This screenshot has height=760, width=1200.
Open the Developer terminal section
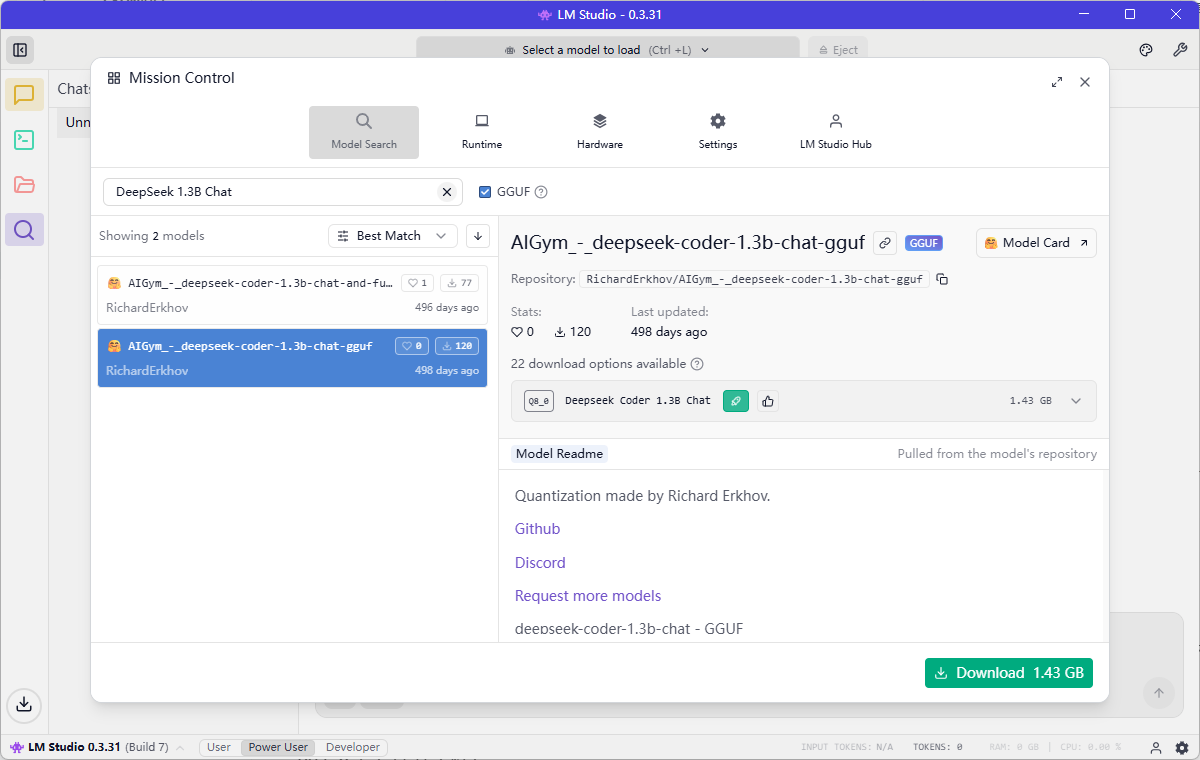(x=24, y=140)
